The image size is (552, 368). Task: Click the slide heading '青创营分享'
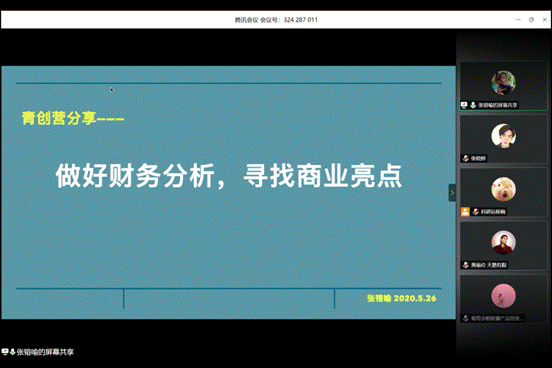[x=59, y=118]
